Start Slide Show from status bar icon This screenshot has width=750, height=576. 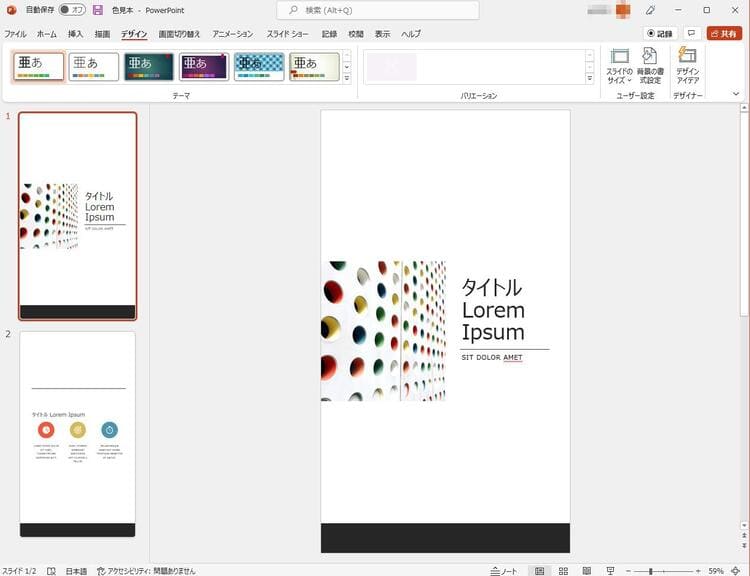610,571
